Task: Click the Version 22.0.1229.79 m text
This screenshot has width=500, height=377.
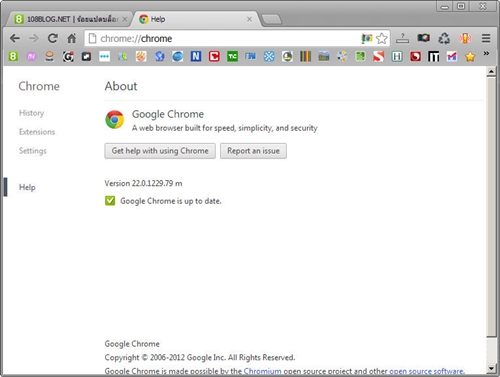Action: click(143, 183)
